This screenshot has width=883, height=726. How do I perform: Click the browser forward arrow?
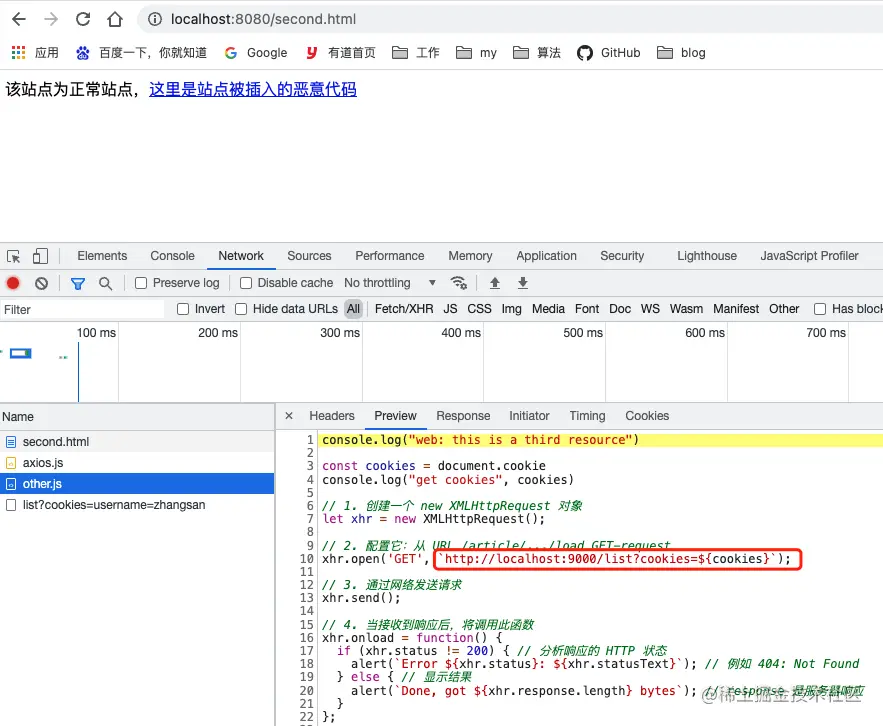[51, 19]
